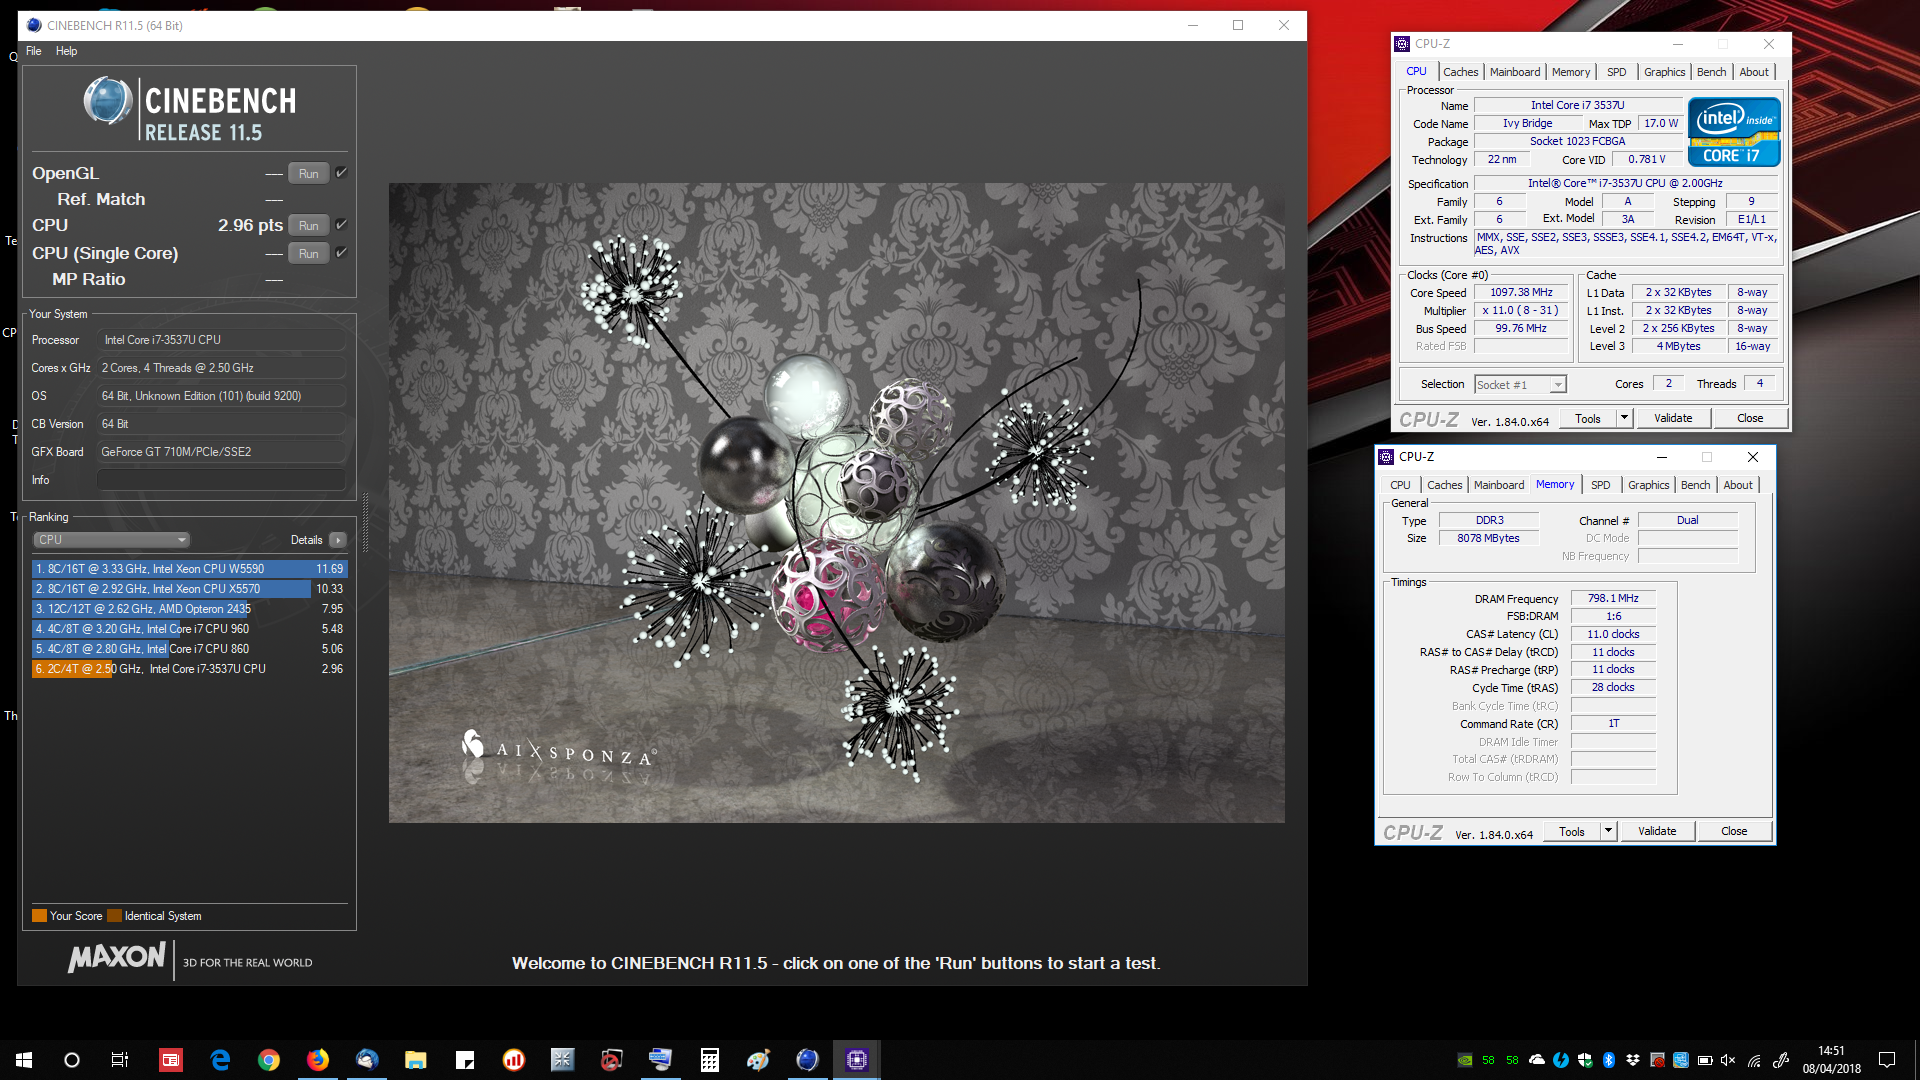
Task: Run the OpenGL benchmark
Action: click(x=308, y=174)
